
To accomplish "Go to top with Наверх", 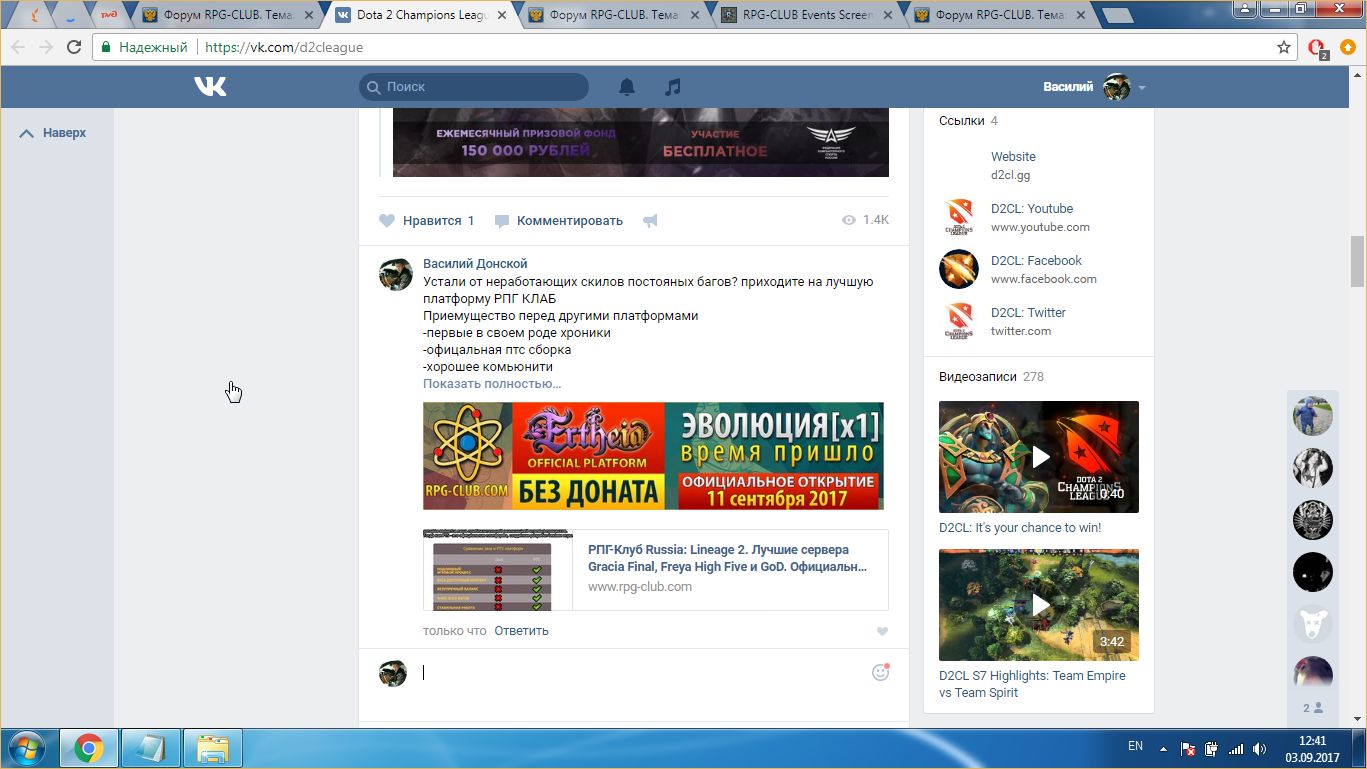I will point(53,133).
